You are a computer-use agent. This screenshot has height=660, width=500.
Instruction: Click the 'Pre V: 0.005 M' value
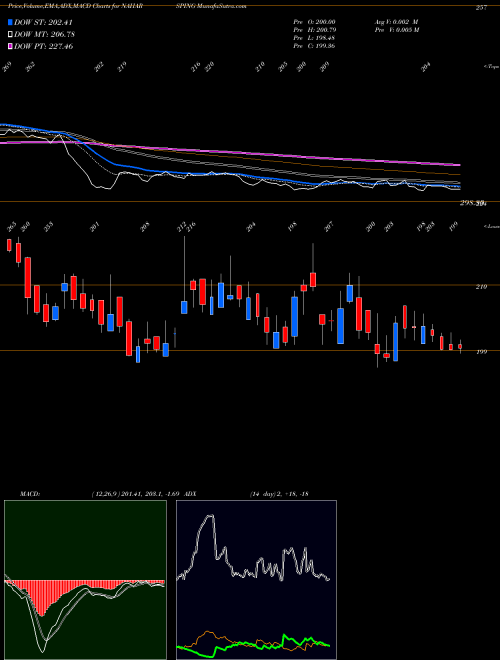[x=396, y=30]
